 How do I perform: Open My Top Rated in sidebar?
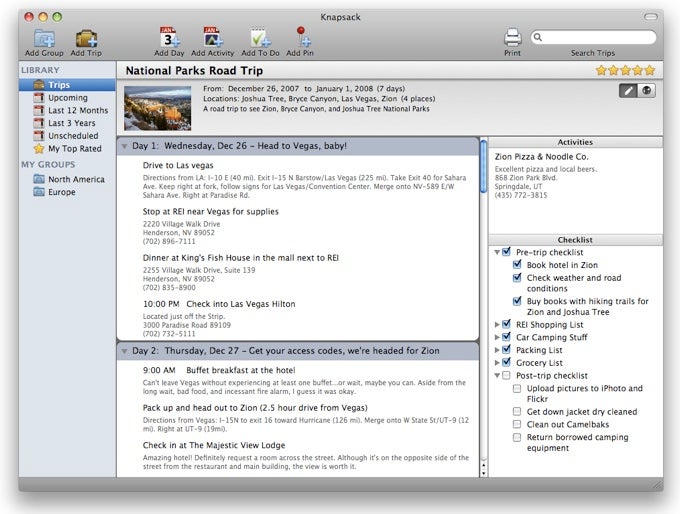point(74,148)
